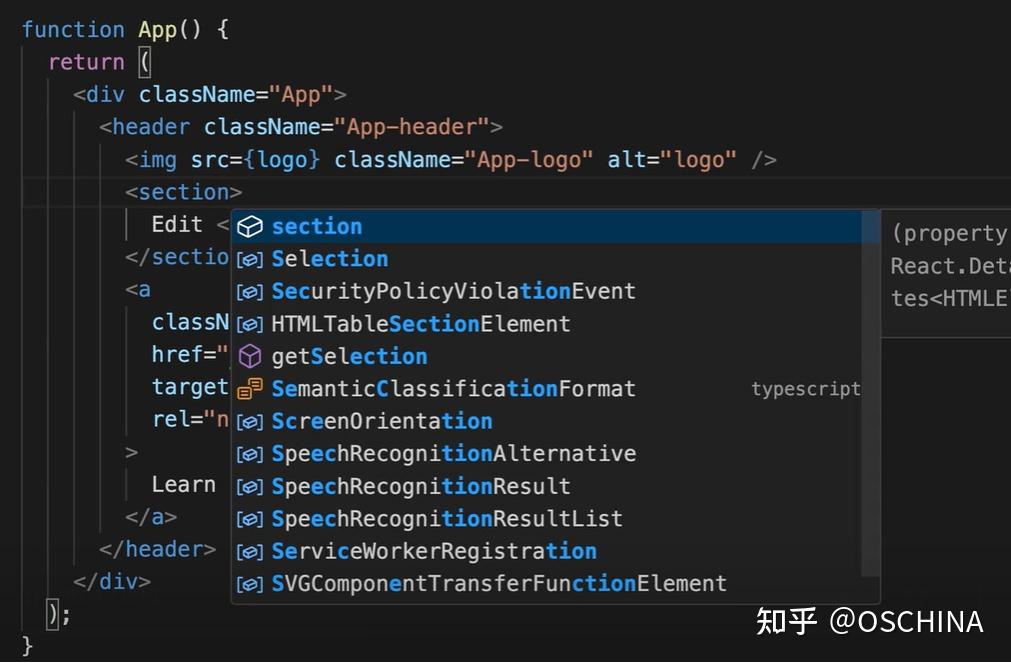This screenshot has height=663, width=1011.
Task: Select the section autocomplete suggestion
Action: [316, 227]
